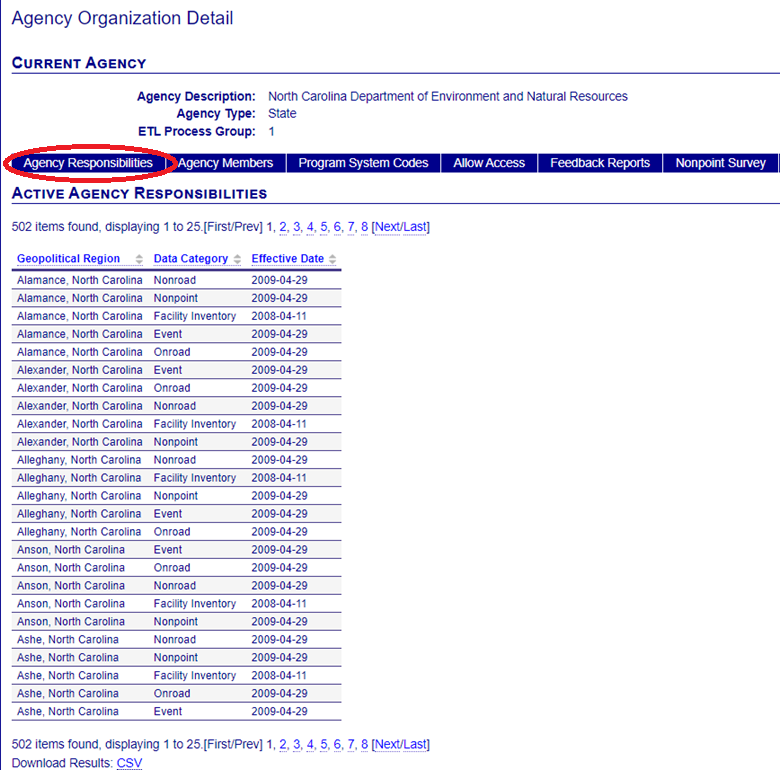Go to page 8 in top pagination
780x770 pixels.
click(364, 227)
